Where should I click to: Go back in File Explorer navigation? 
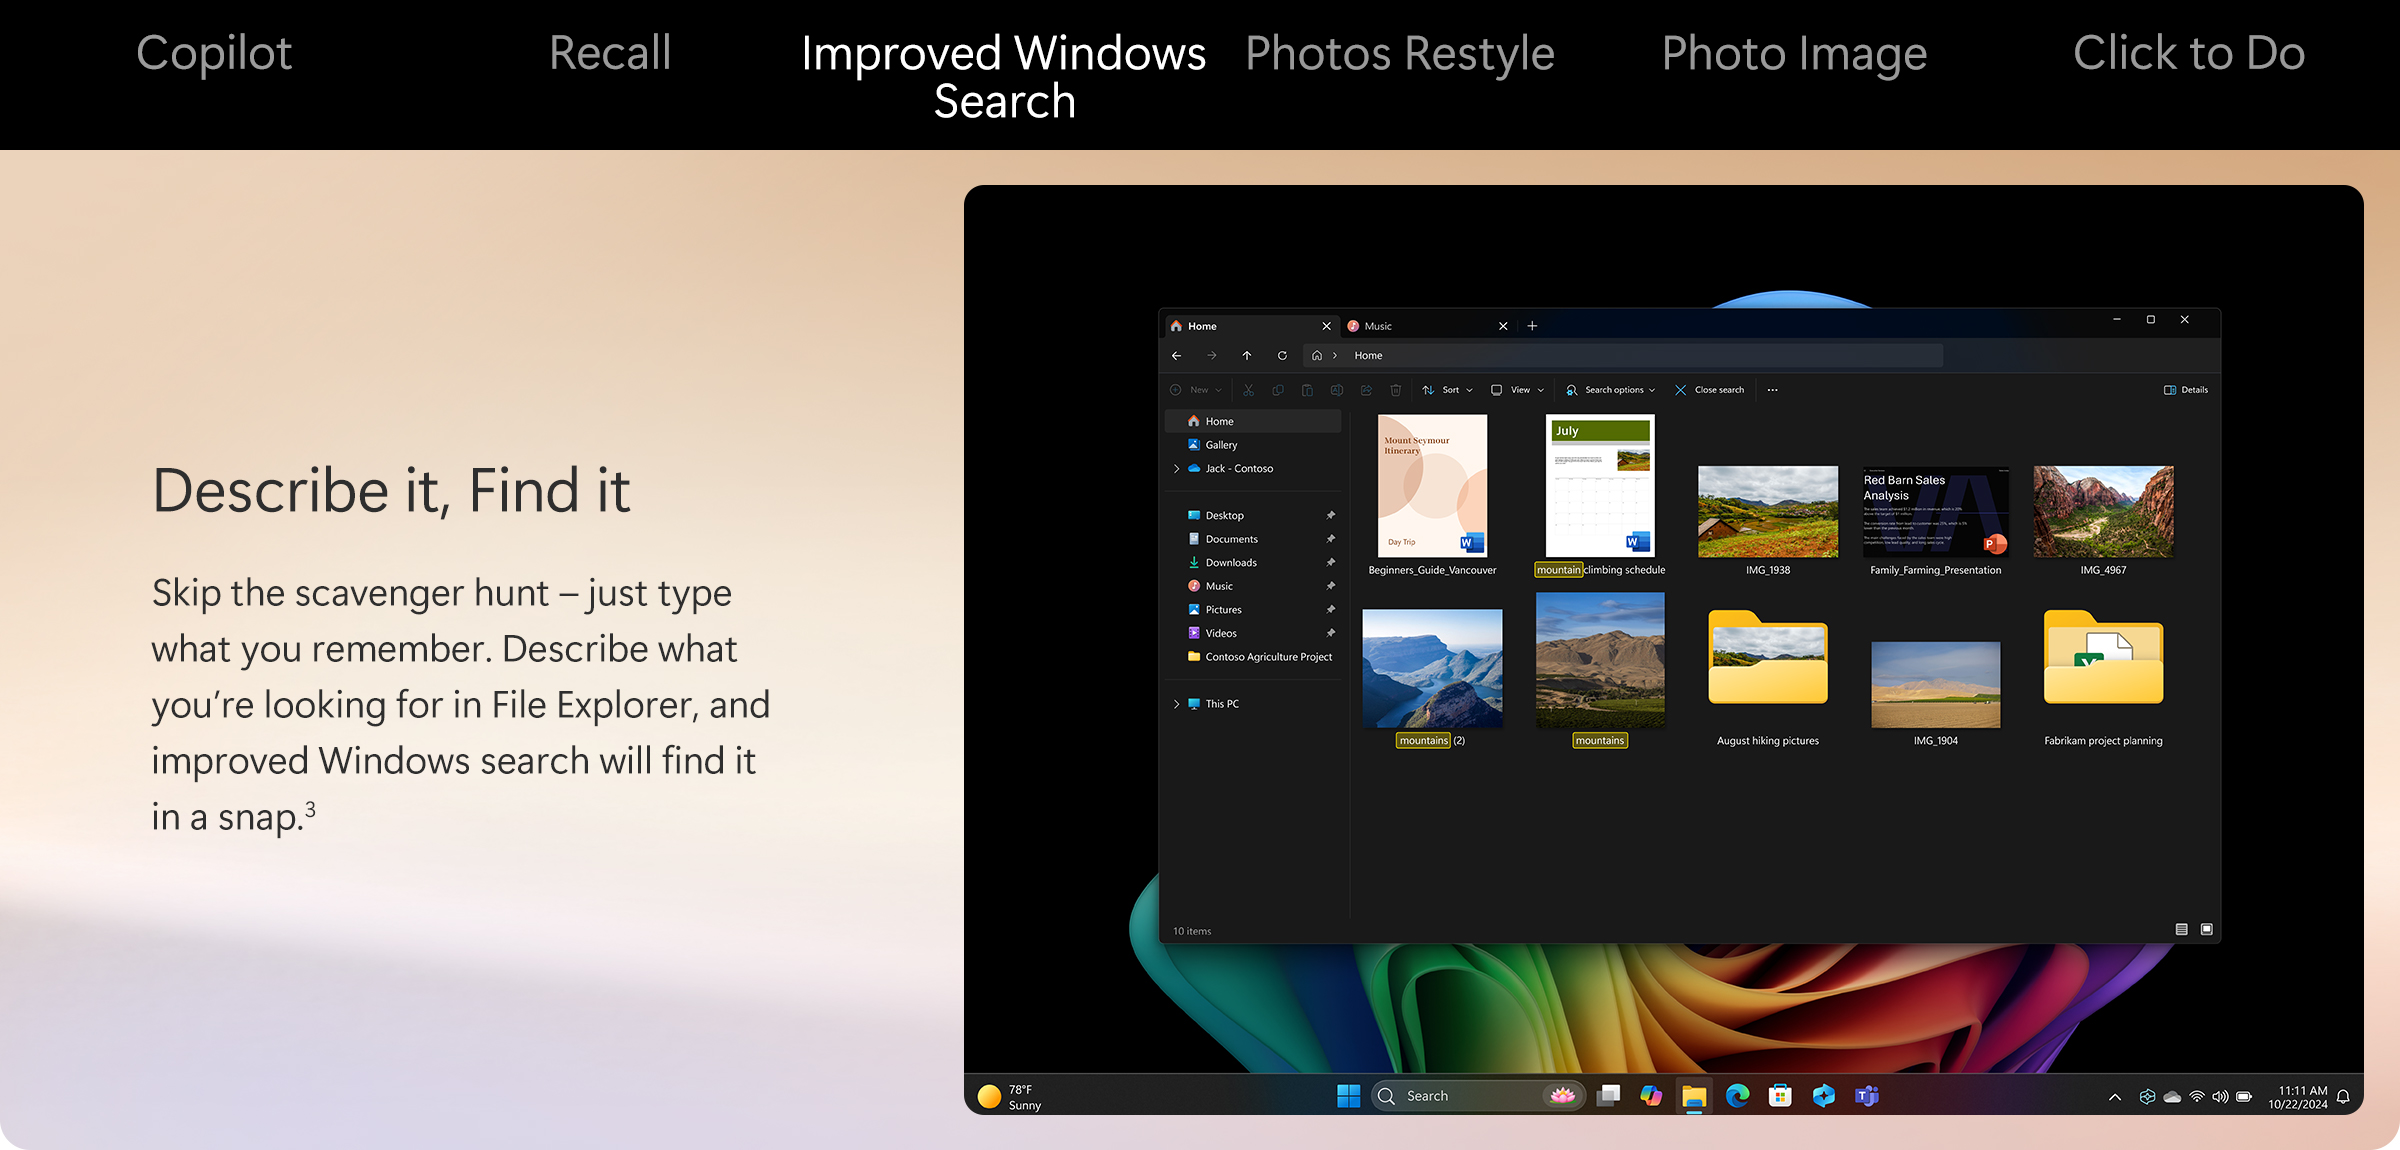1177,356
